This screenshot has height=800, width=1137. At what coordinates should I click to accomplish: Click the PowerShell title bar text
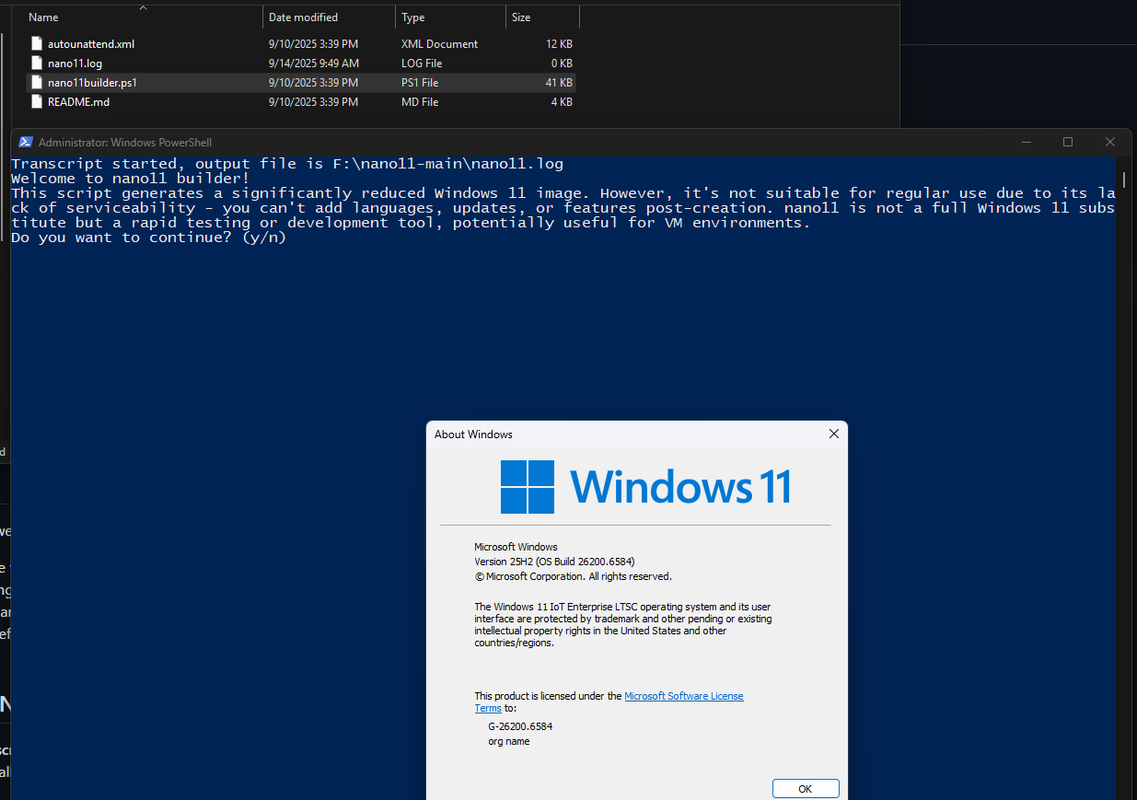coord(125,143)
